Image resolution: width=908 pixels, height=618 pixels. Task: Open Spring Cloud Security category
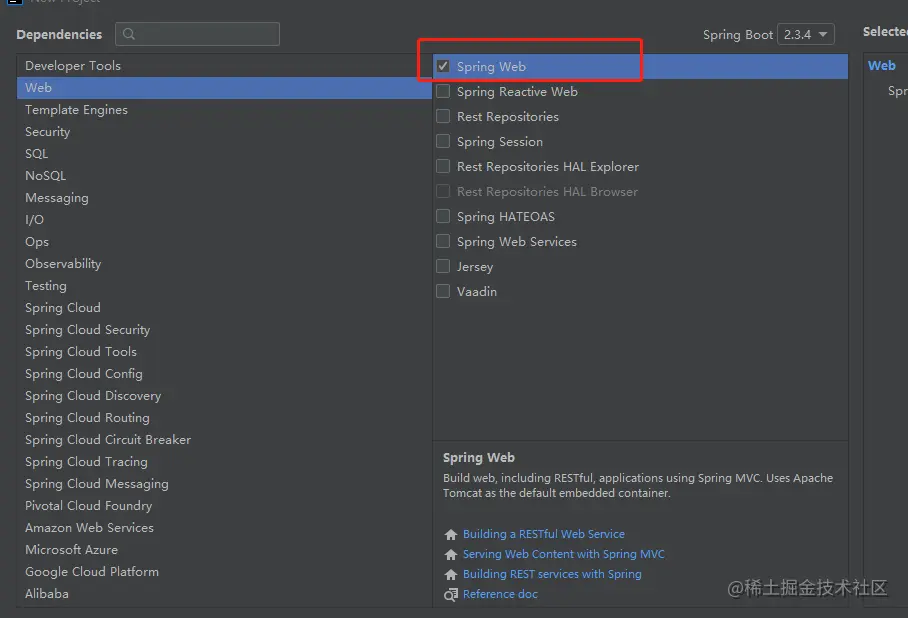point(224,330)
